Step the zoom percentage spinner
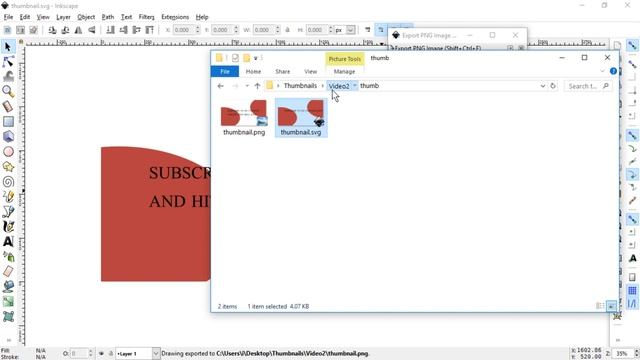Image resolution: width=640 pixels, height=360 pixels. click(636, 353)
